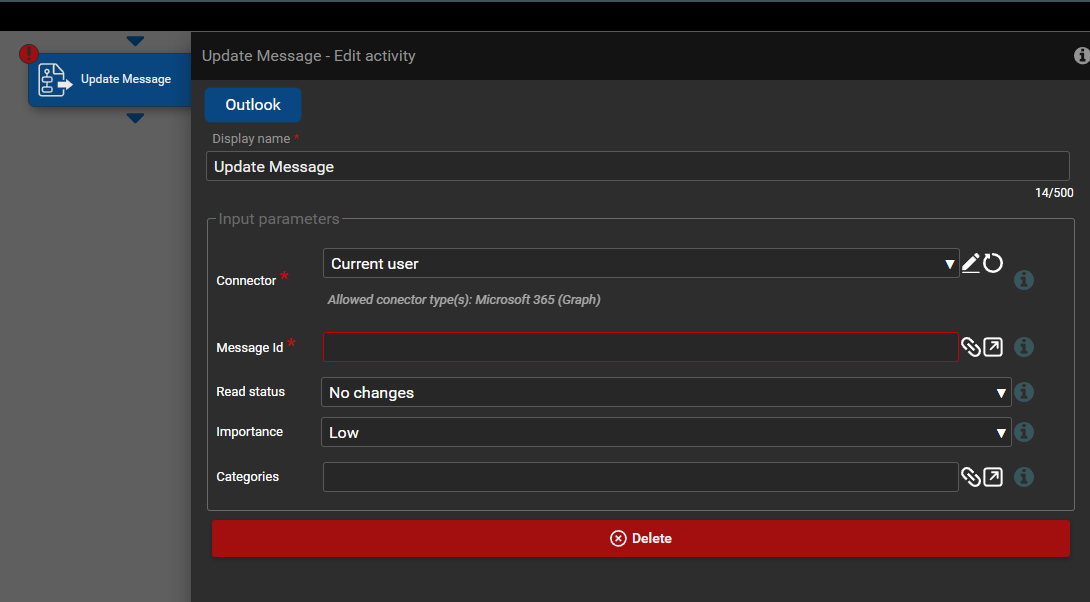Click the link icon beside Categories field
The width and height of the screenshot is (1090, 602).
[970, 477]
